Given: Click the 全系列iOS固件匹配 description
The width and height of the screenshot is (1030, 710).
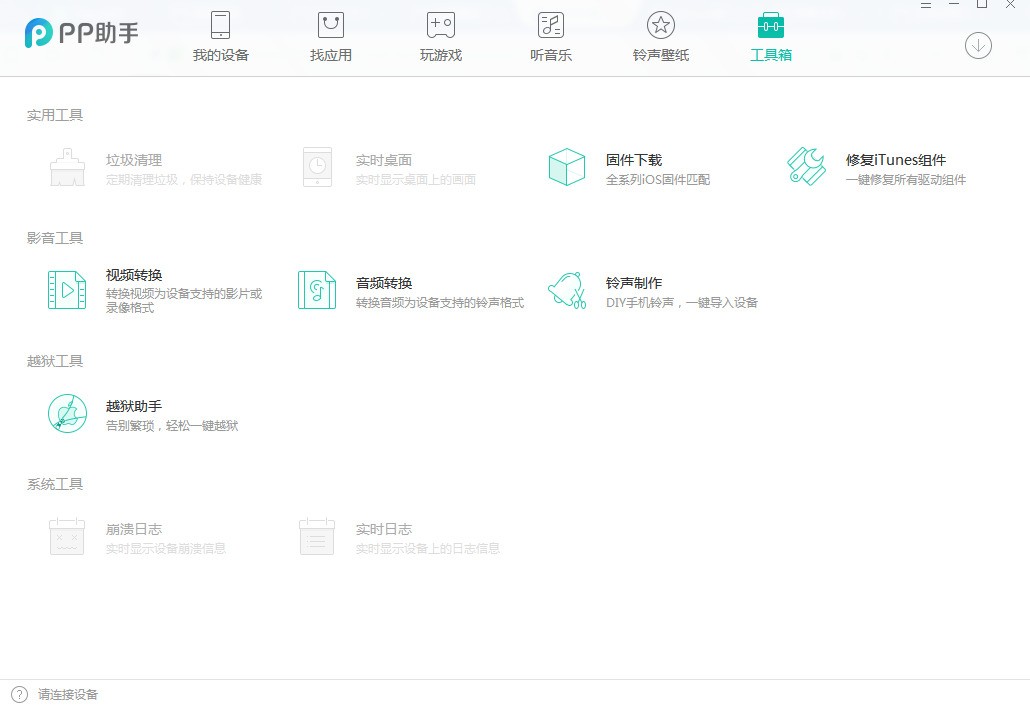Looking at the screenshot, I should (x=658, y=179).
